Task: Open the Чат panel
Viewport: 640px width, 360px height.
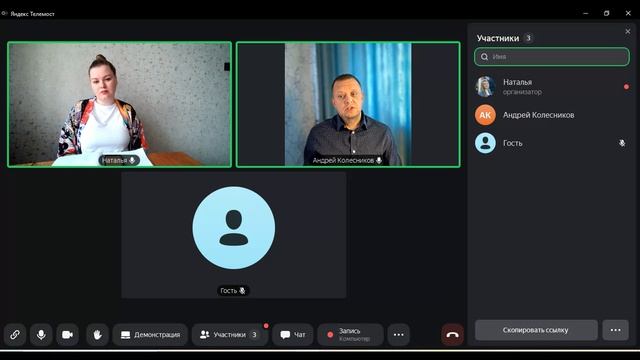Action: [293, 335]
